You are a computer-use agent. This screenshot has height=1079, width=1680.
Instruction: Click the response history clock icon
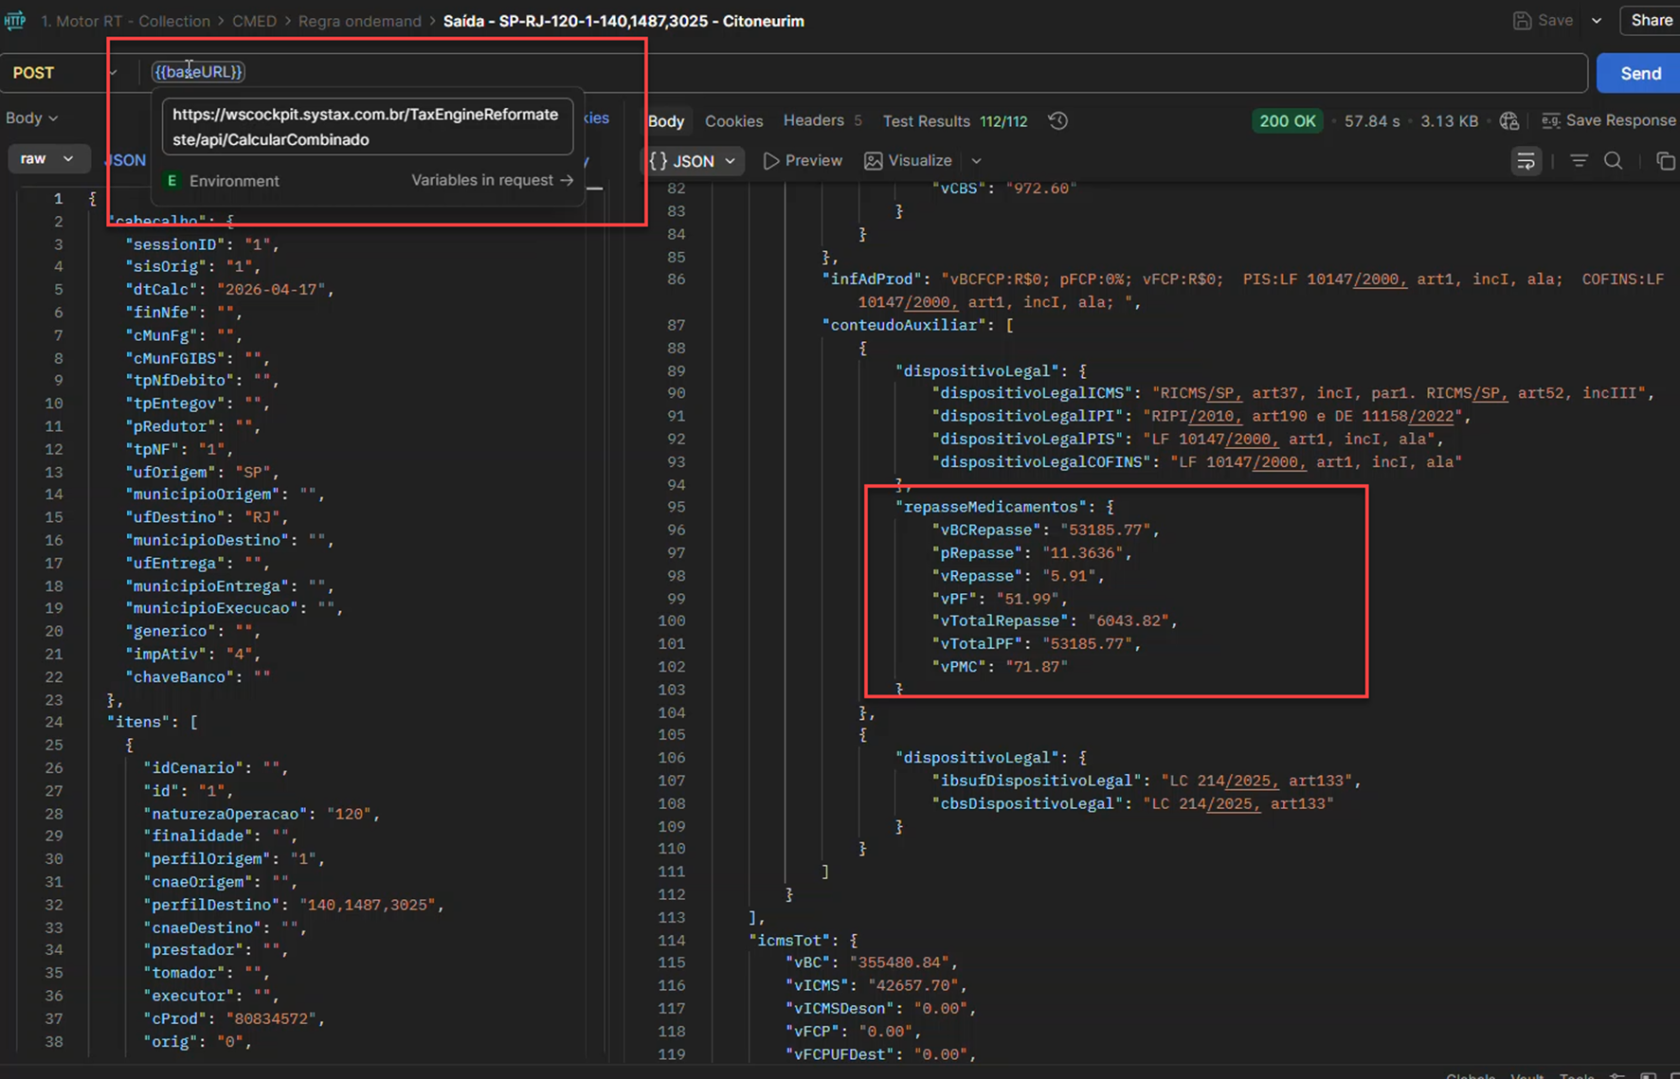(x=1058, y=121)
